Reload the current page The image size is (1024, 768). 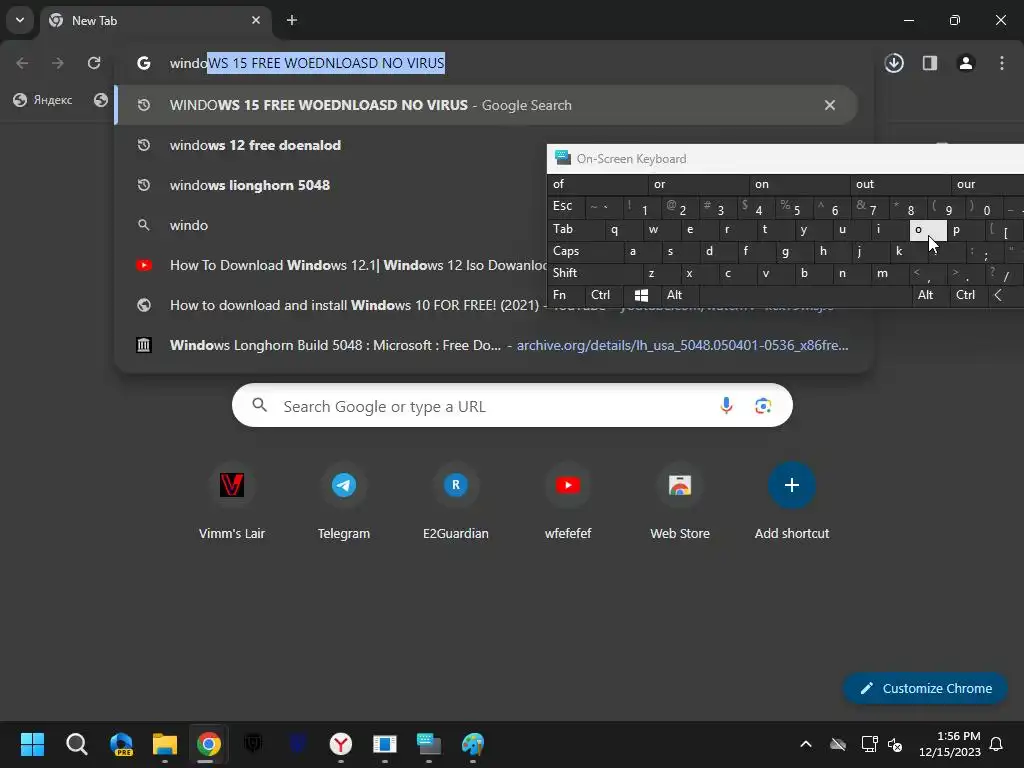[x=94, y=63]
